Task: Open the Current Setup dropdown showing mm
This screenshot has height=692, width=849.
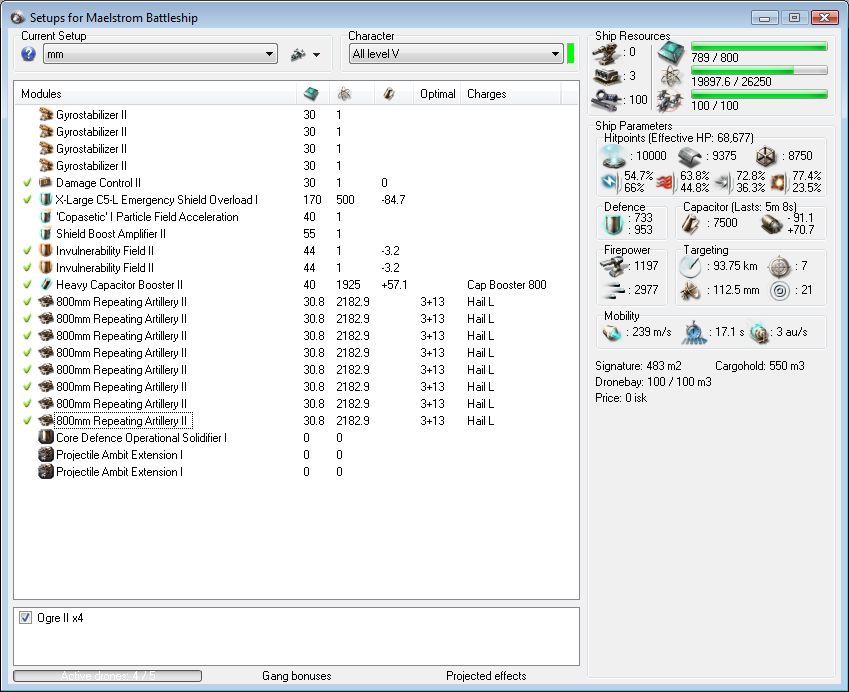Action: tap(160, 54)
